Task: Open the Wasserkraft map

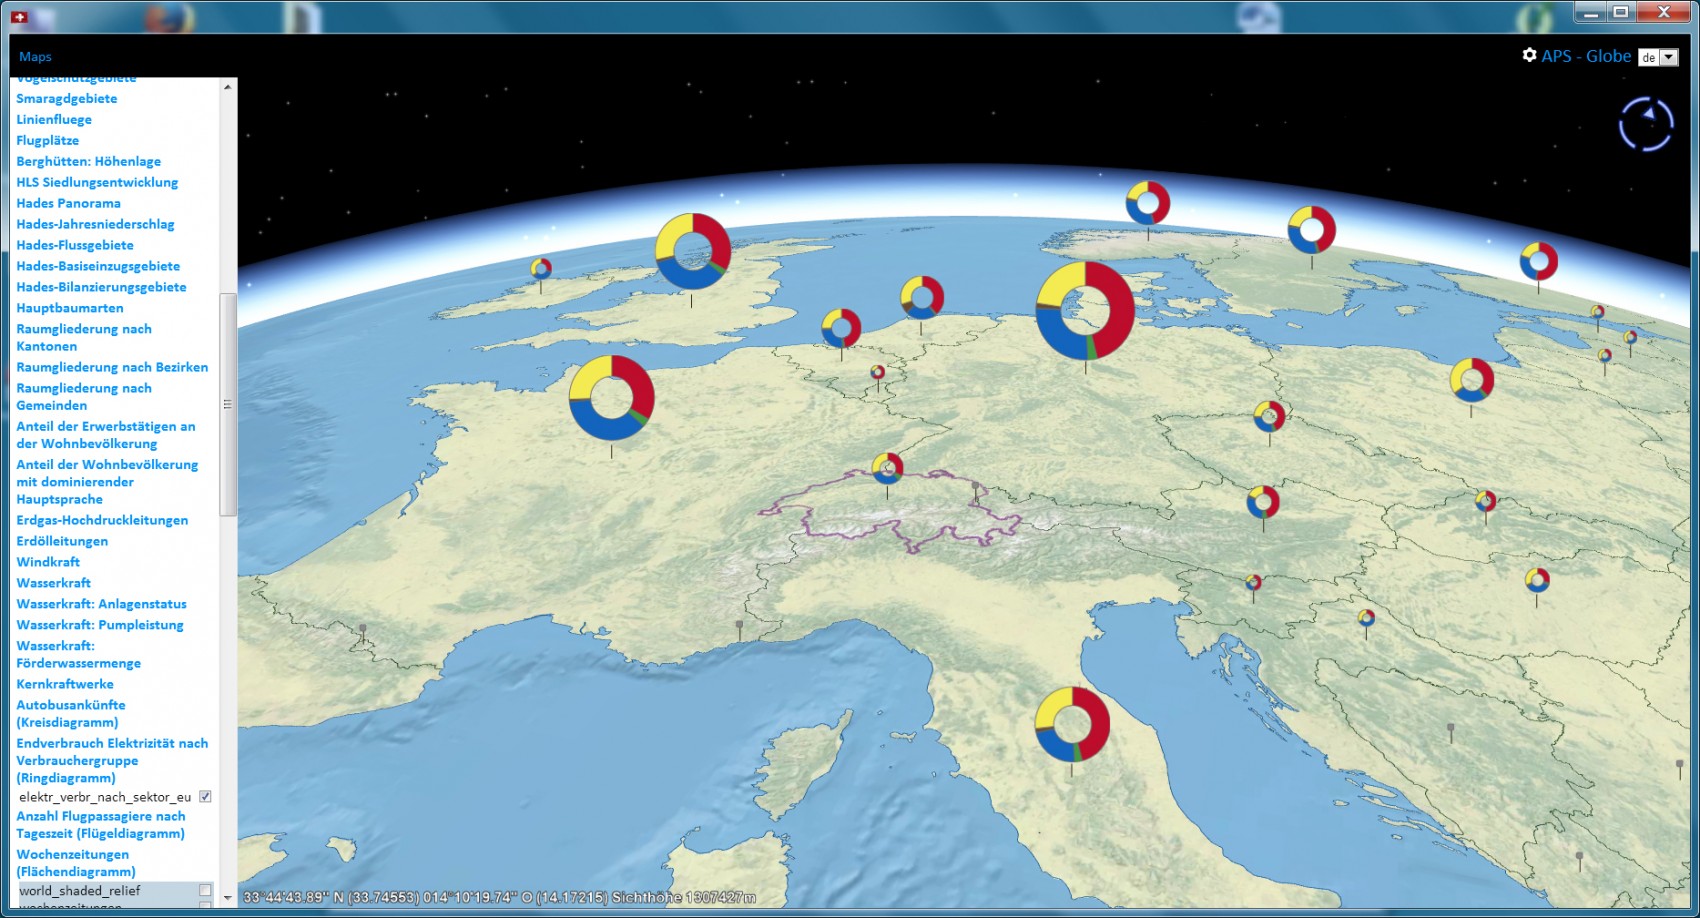Action: pyautogui.click(x=53, y=583)
